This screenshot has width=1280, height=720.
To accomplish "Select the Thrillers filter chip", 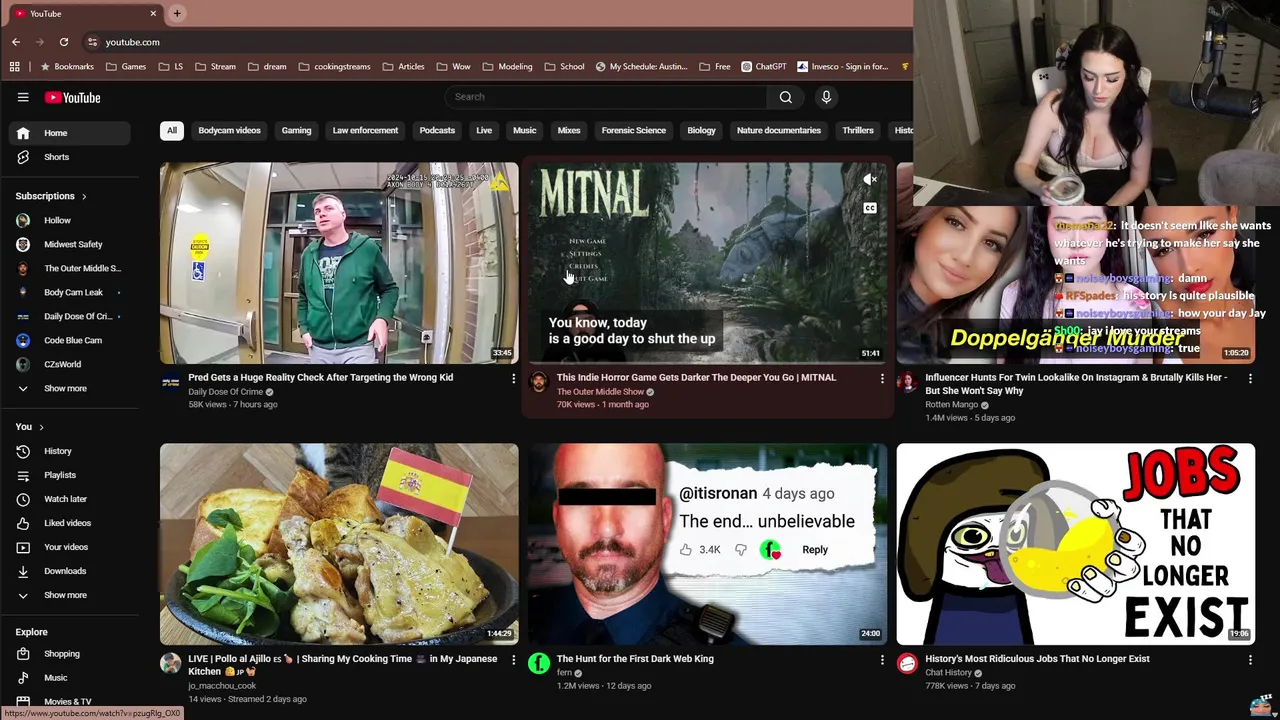I will point(858,131).
